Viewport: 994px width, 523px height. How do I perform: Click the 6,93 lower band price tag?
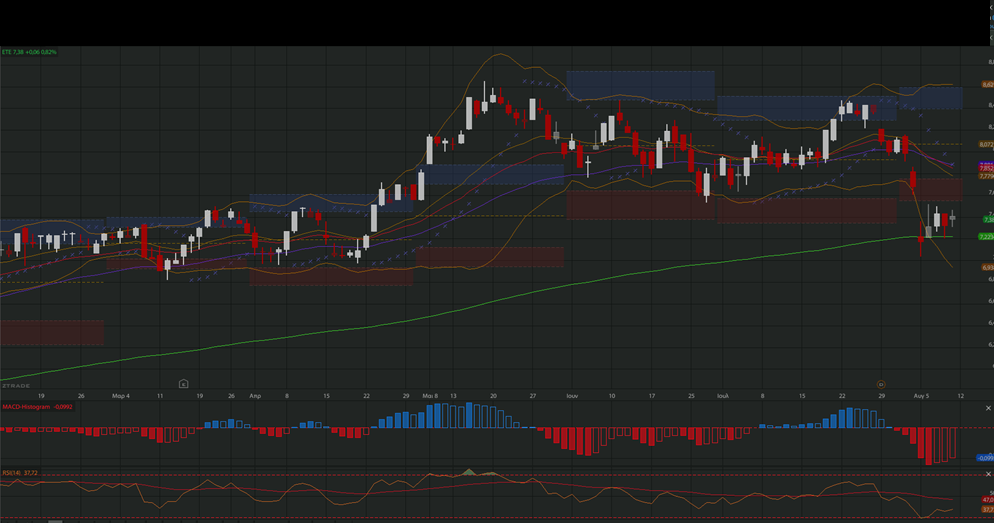point(988,268)
